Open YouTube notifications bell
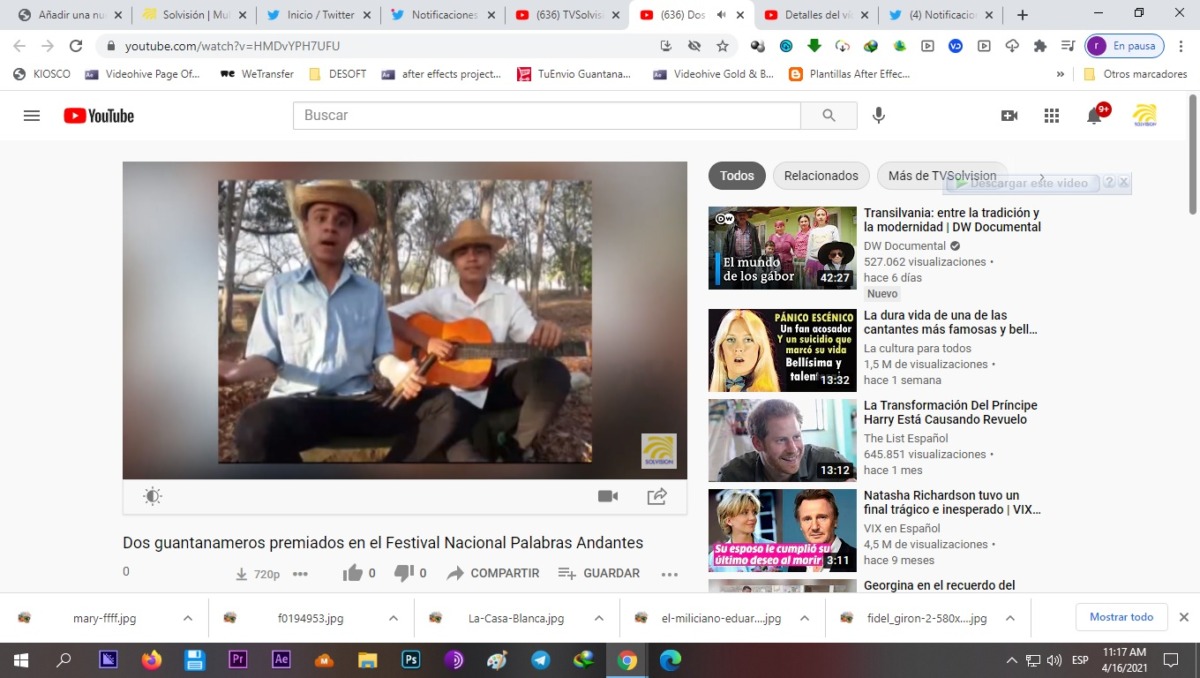The width and height of the screenshot is (1200, 678). tap(1094, 115)
